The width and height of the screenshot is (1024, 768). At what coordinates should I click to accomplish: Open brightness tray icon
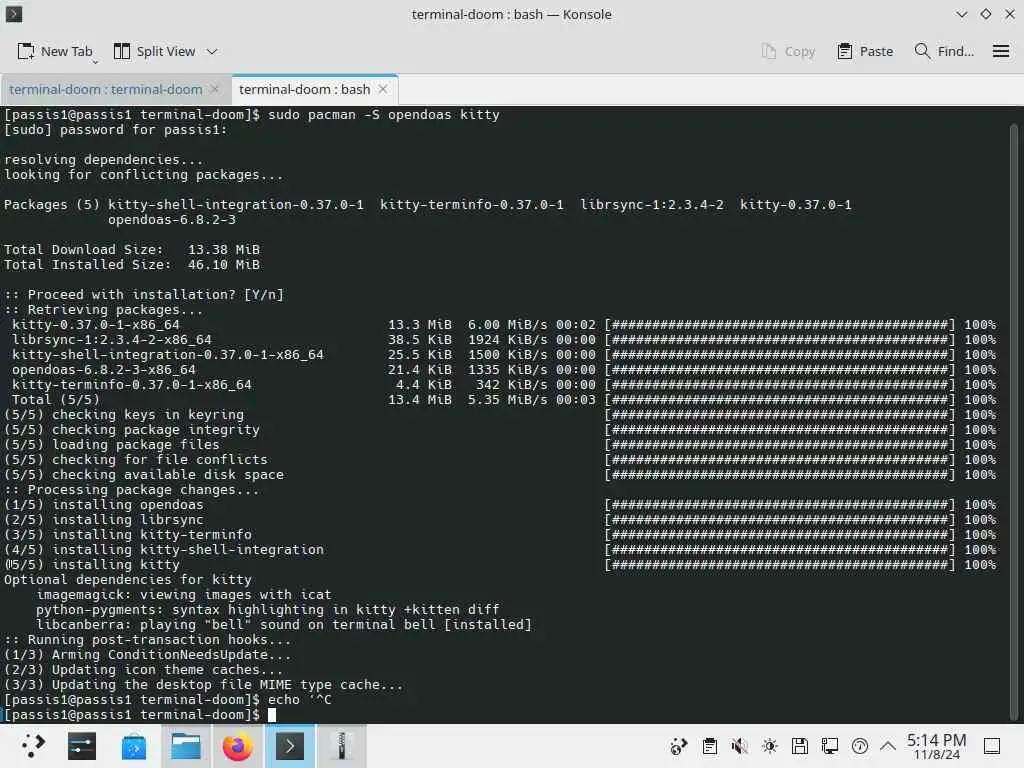tap(769, 746)
